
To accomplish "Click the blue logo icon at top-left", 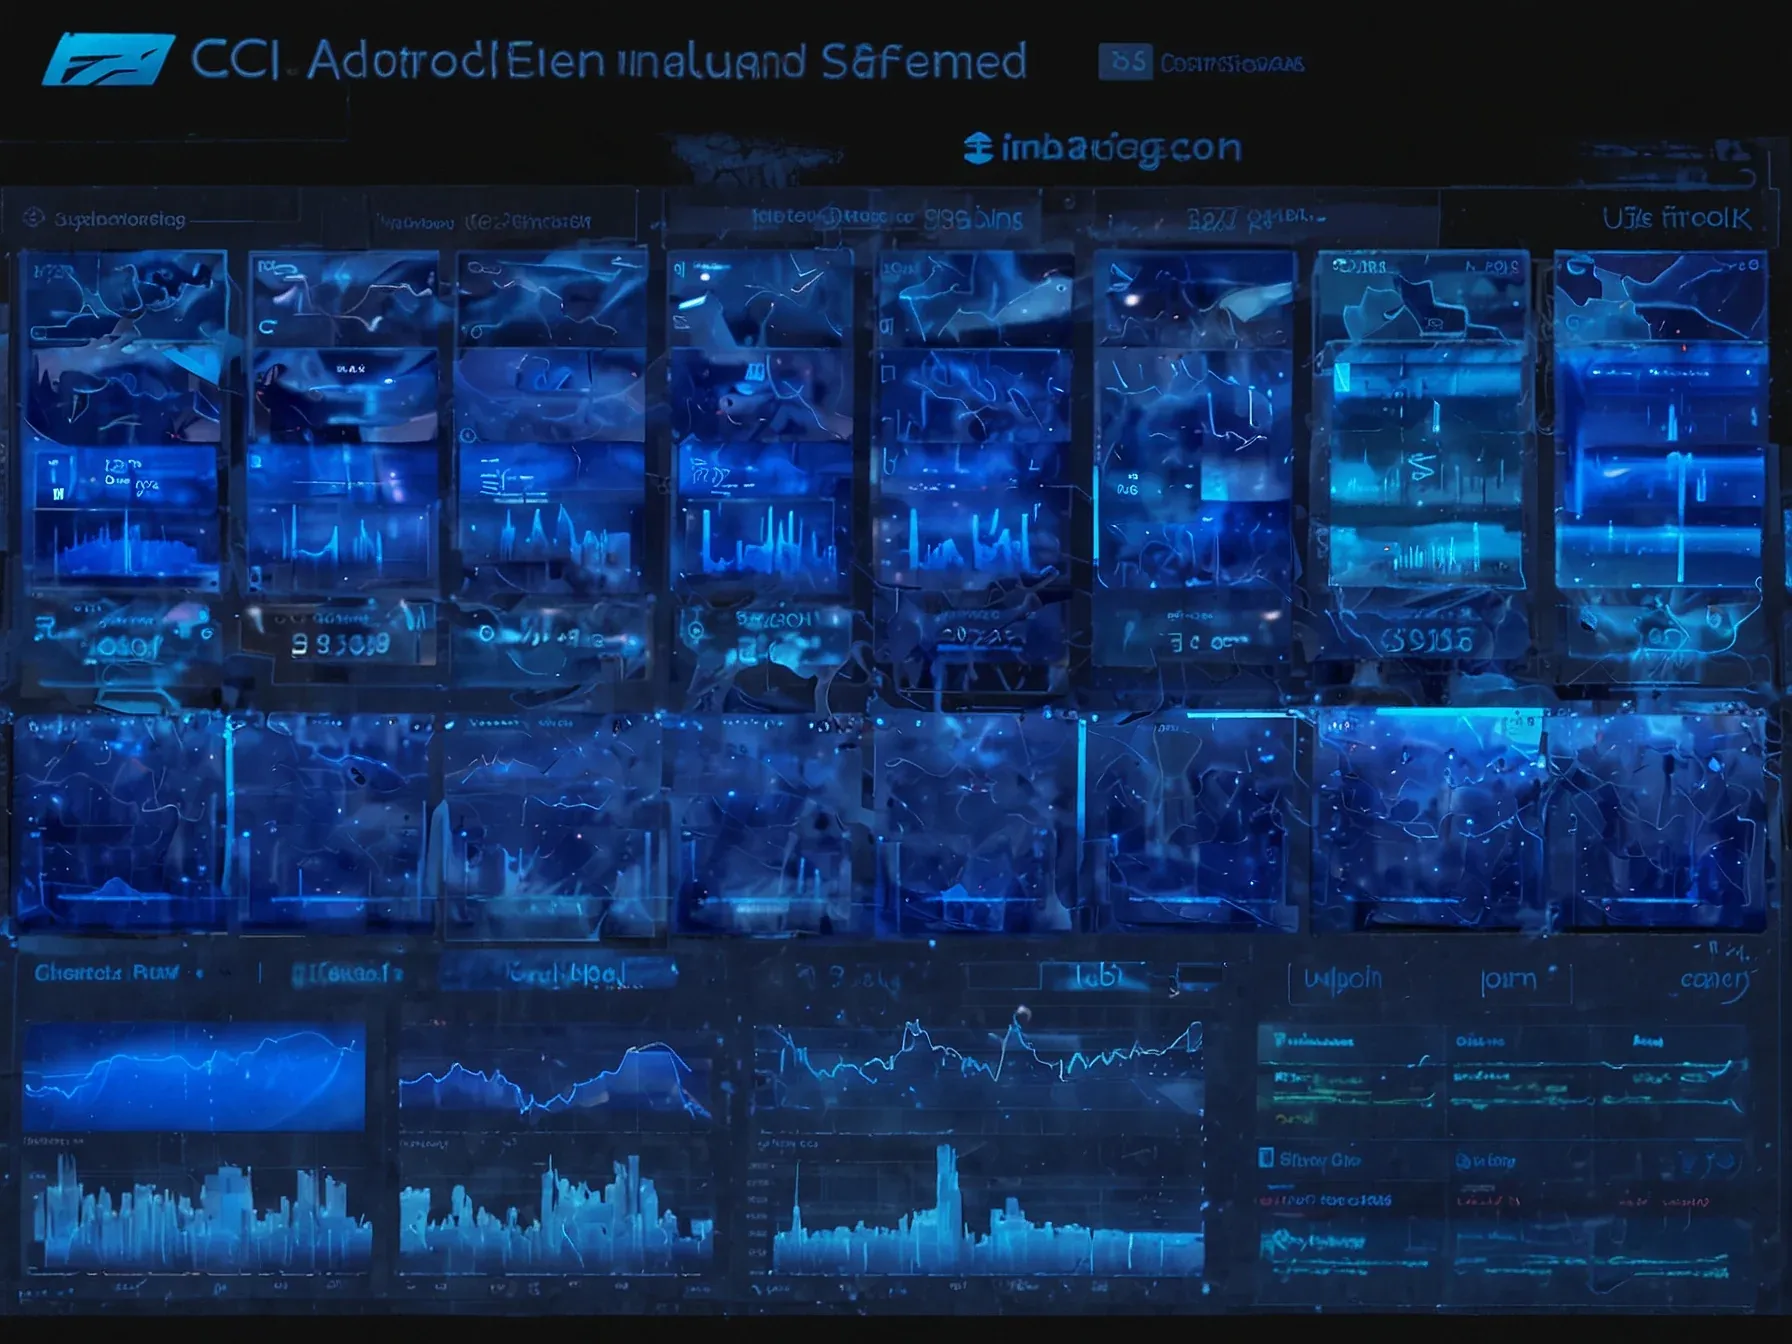I will (108, 59).
